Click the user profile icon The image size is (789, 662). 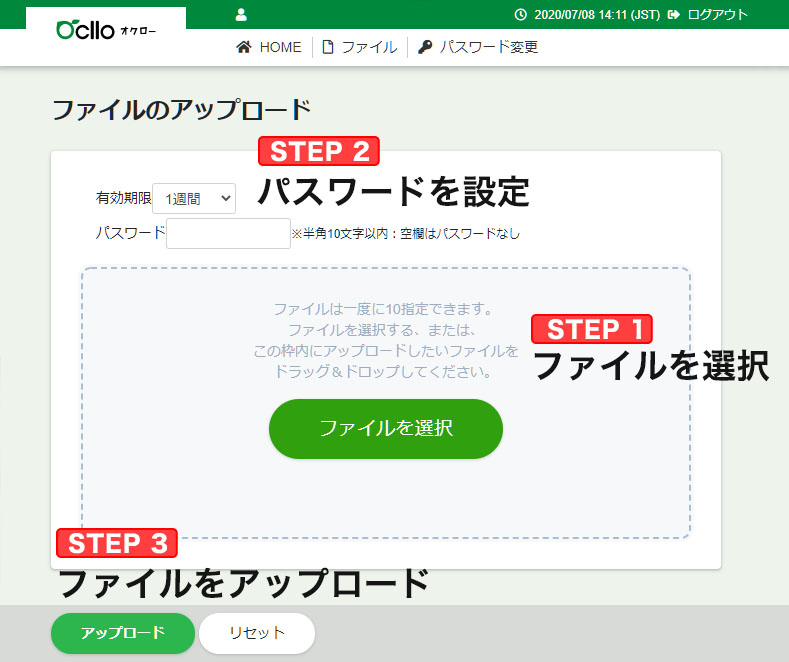click(x=241, y=15)
